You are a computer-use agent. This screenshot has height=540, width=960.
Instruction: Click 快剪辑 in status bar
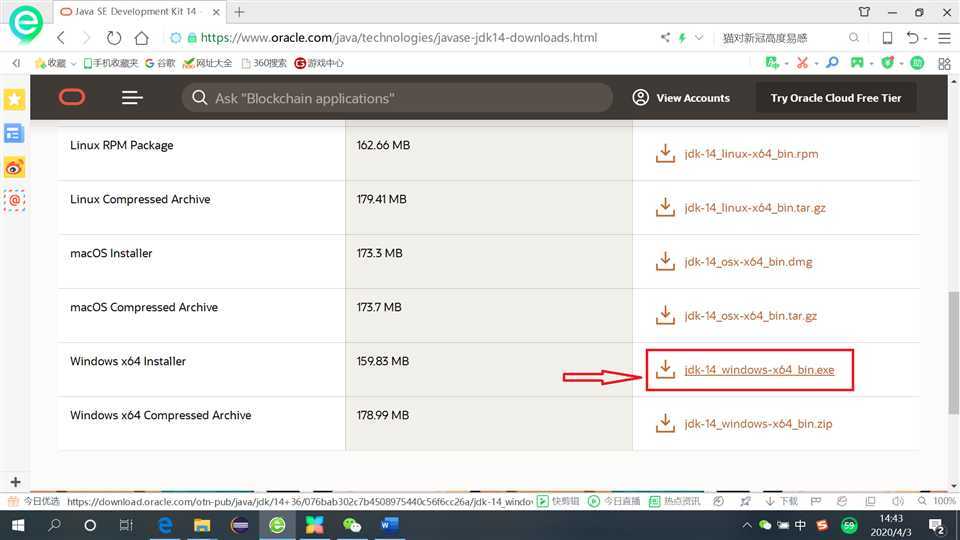pyautogui.click(x=558, y=501)
